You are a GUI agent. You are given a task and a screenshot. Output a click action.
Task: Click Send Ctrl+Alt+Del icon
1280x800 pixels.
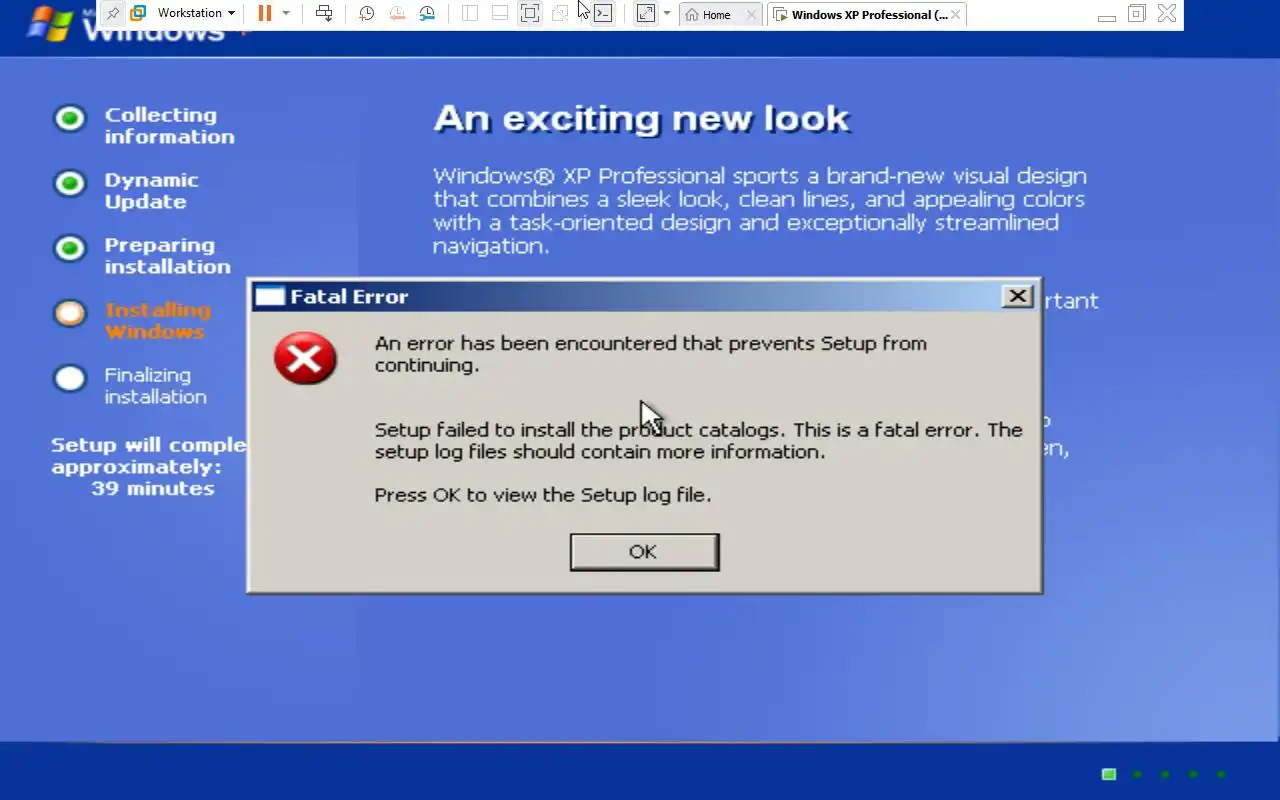324,13
